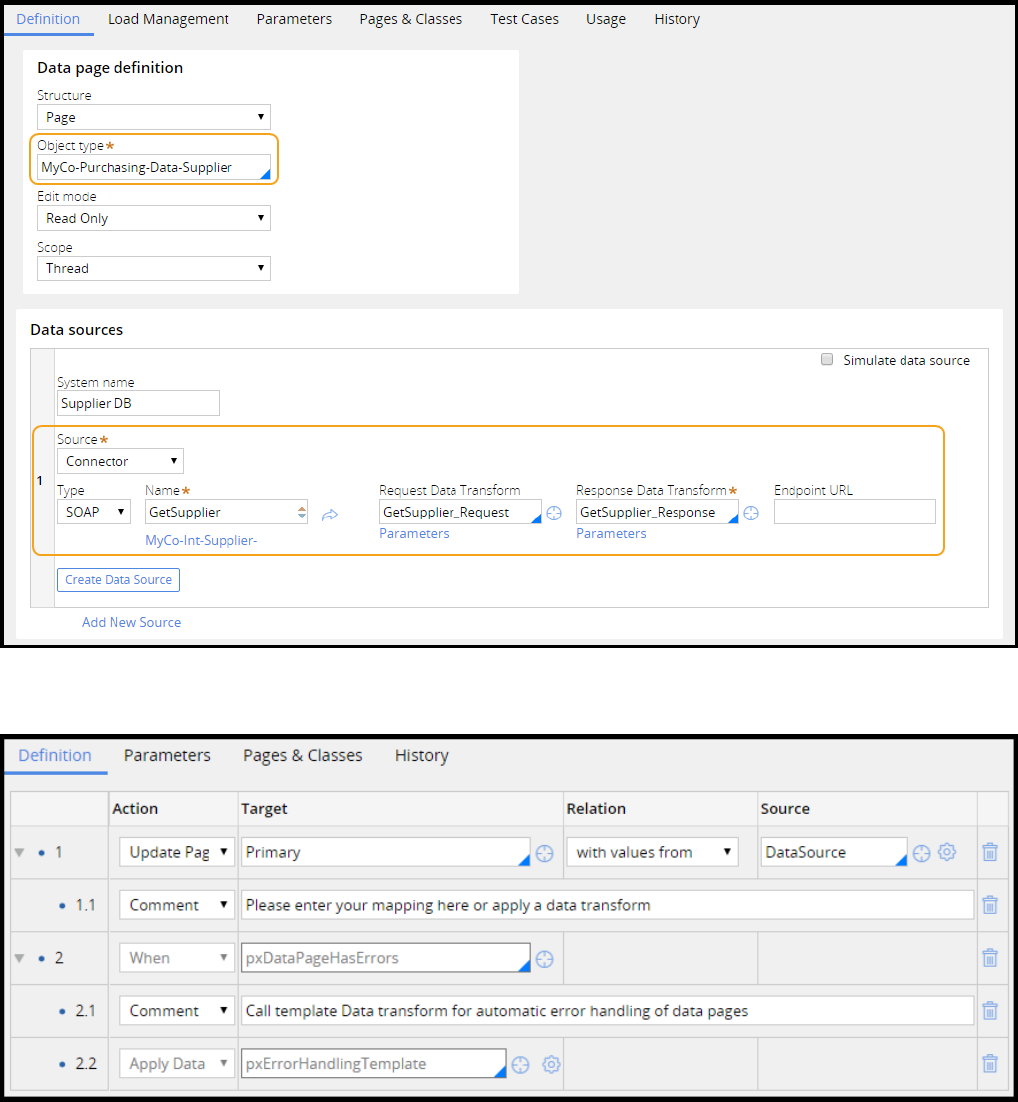The width and height of the screenshot is (1018, 1102).
Task: Expand the Source dropdown set to Connector
Action: pyautogui.click(x=120, y=461)
